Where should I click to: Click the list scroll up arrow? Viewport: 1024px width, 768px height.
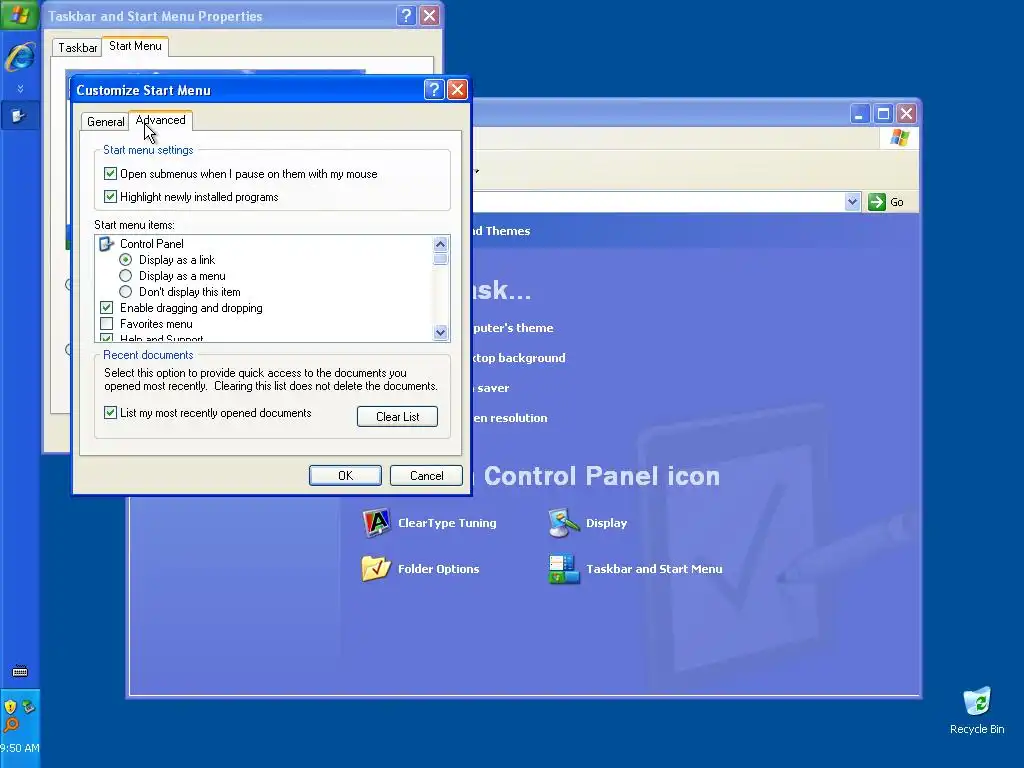(440, 244)
